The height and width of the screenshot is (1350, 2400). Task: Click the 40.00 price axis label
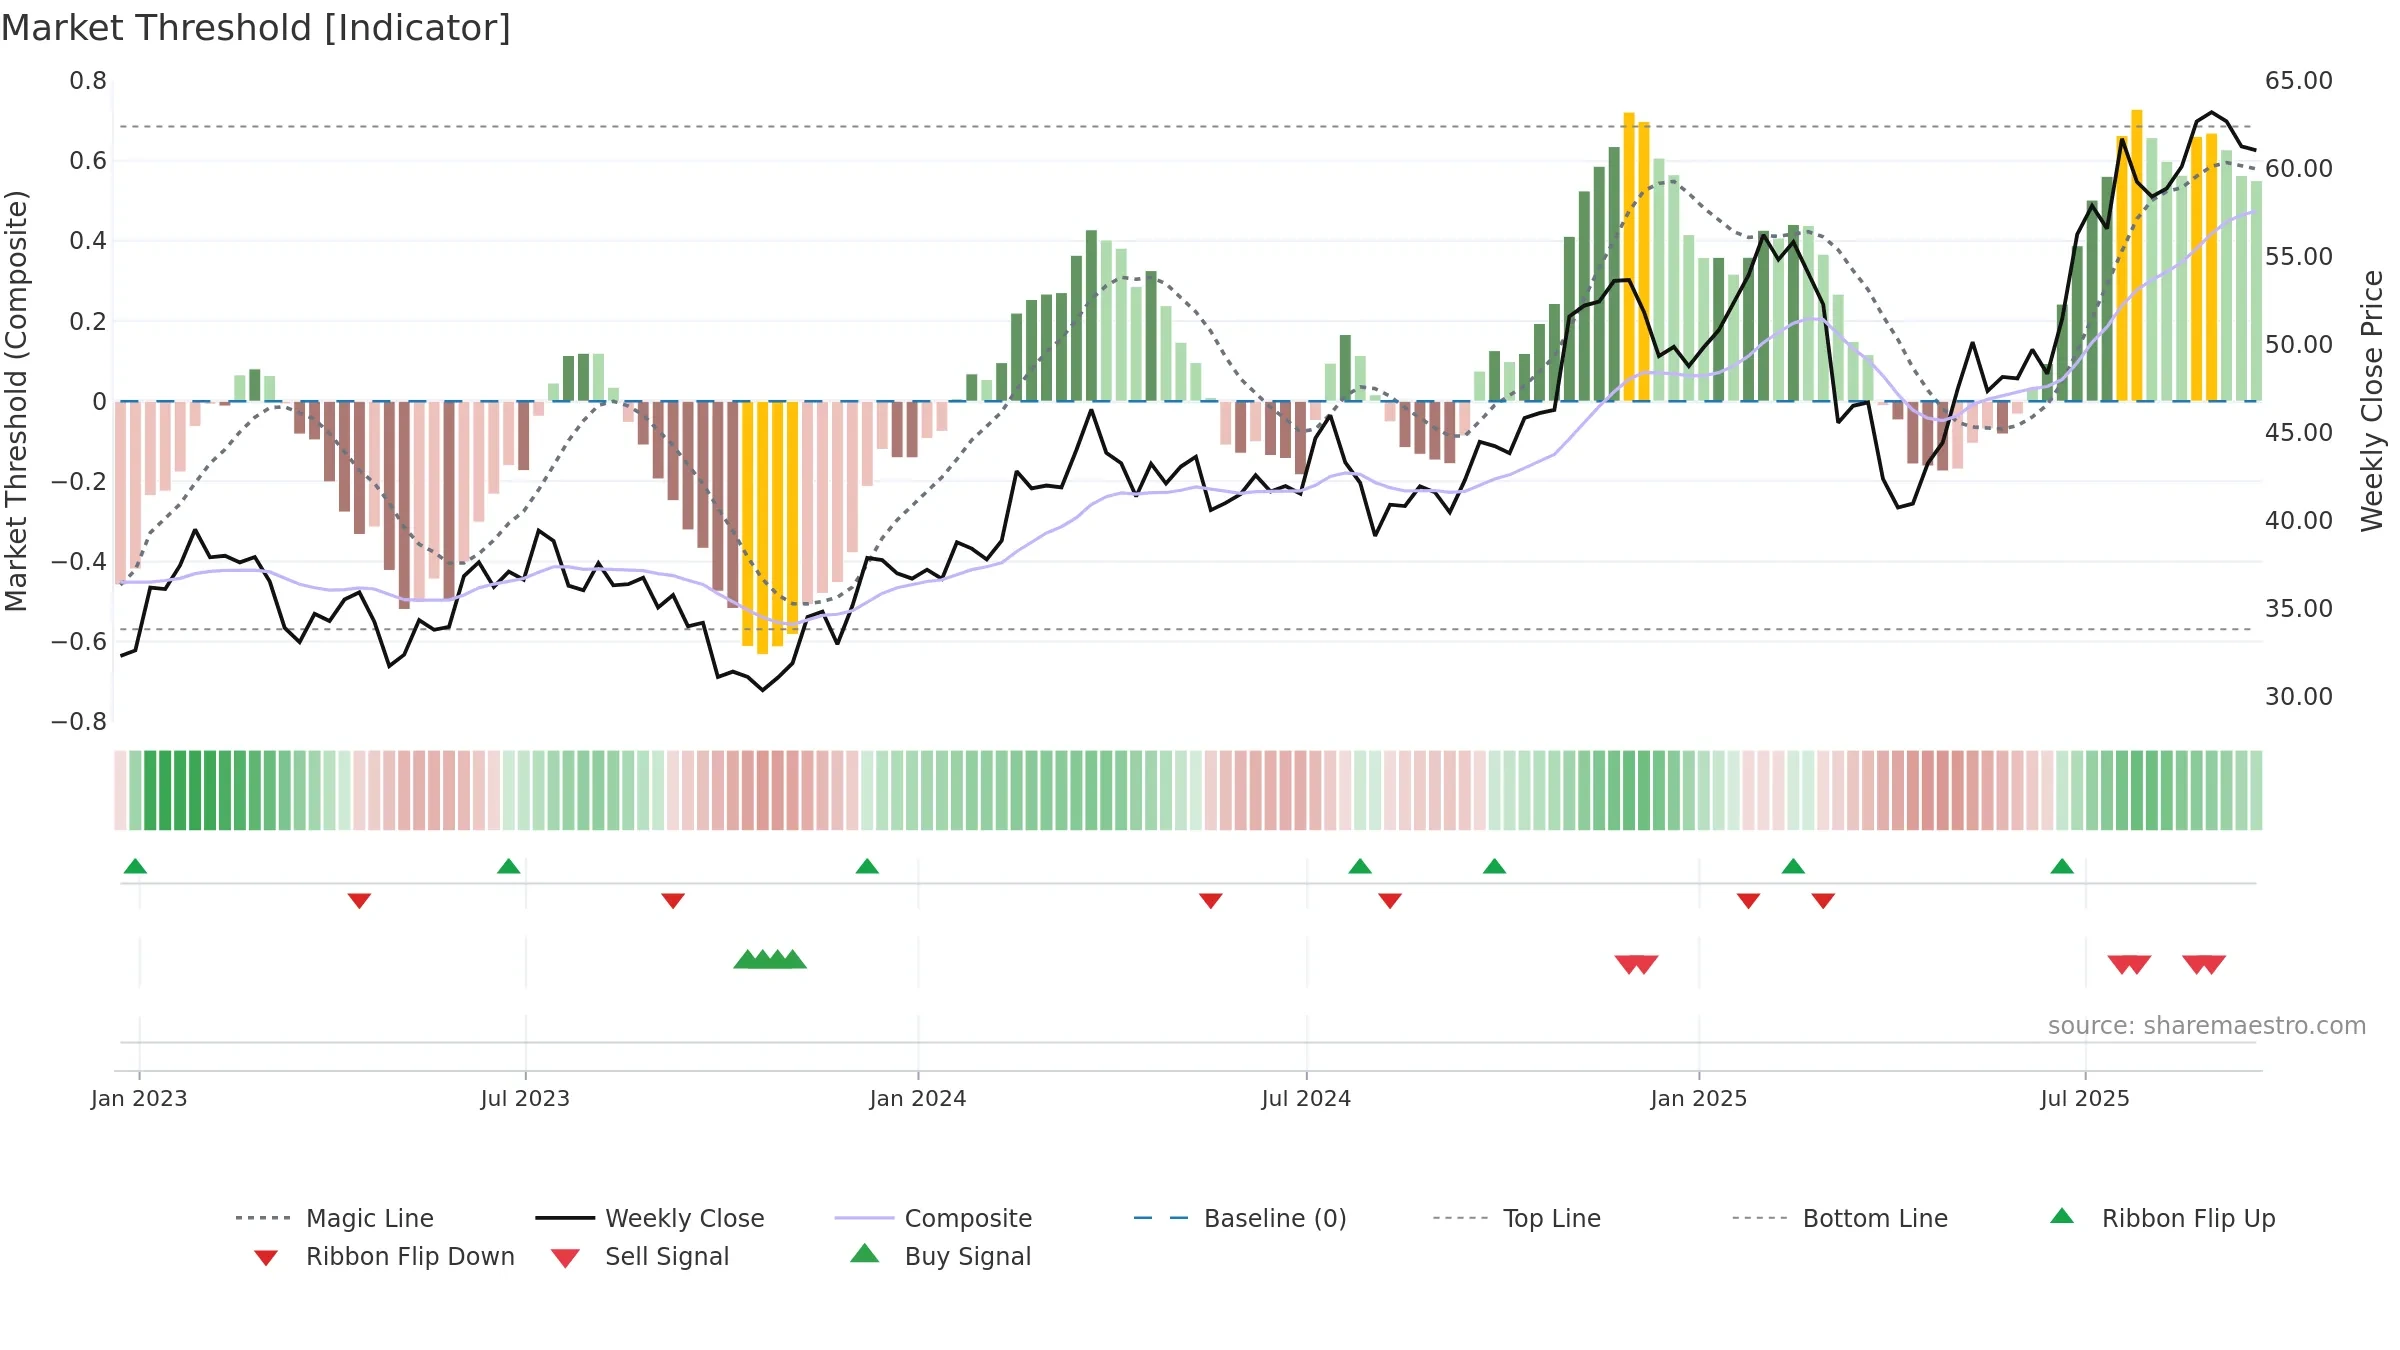coord(2299,521)
